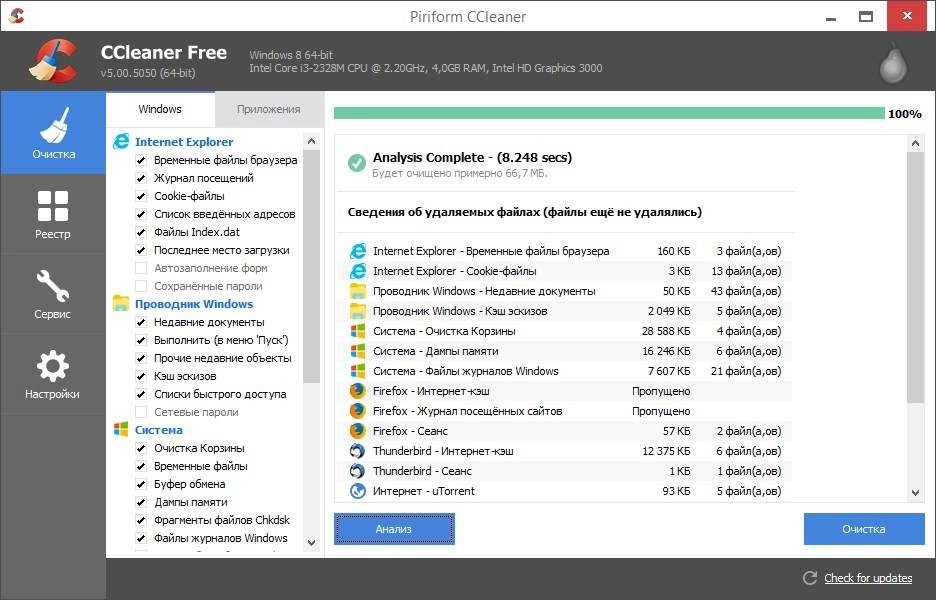936x600 pixels.
Task: Click the Анализ button
Action: [x=394, y=529]
